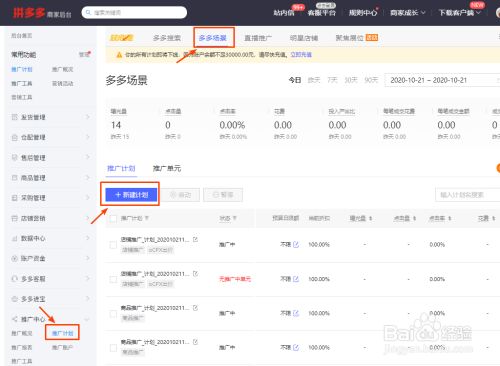500x366 pixels.
Task: Select the 昨天 date range
Action: (x=314, y=80)
